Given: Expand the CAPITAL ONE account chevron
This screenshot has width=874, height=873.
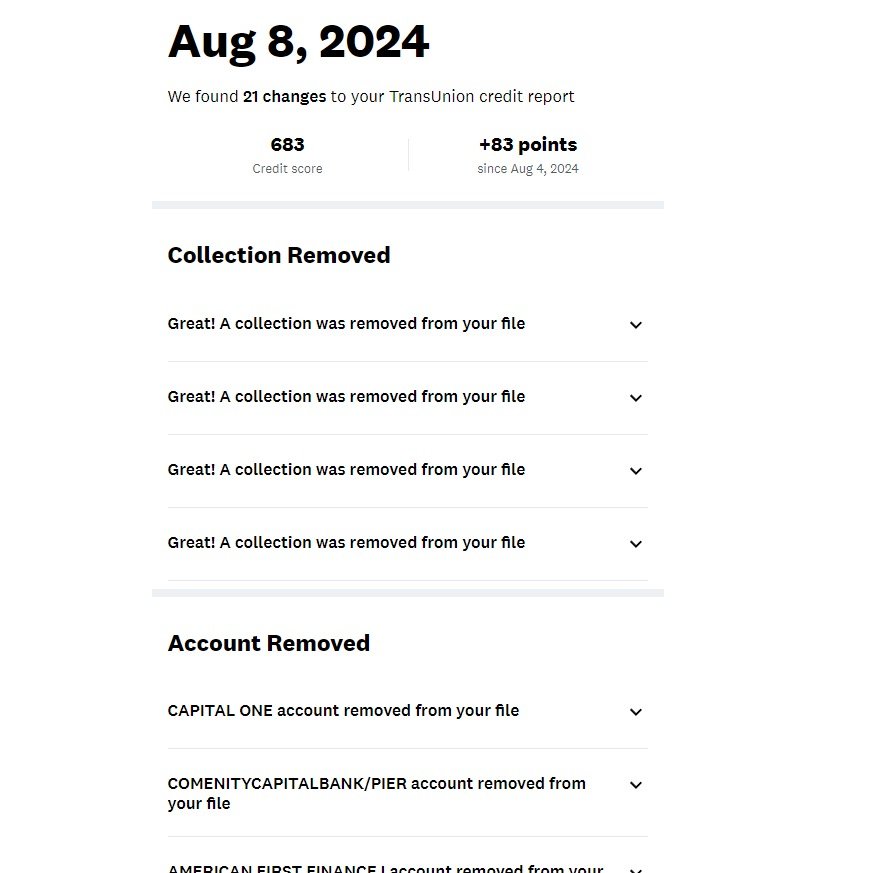Looking at the screenshot, I should tap(635, 712).
